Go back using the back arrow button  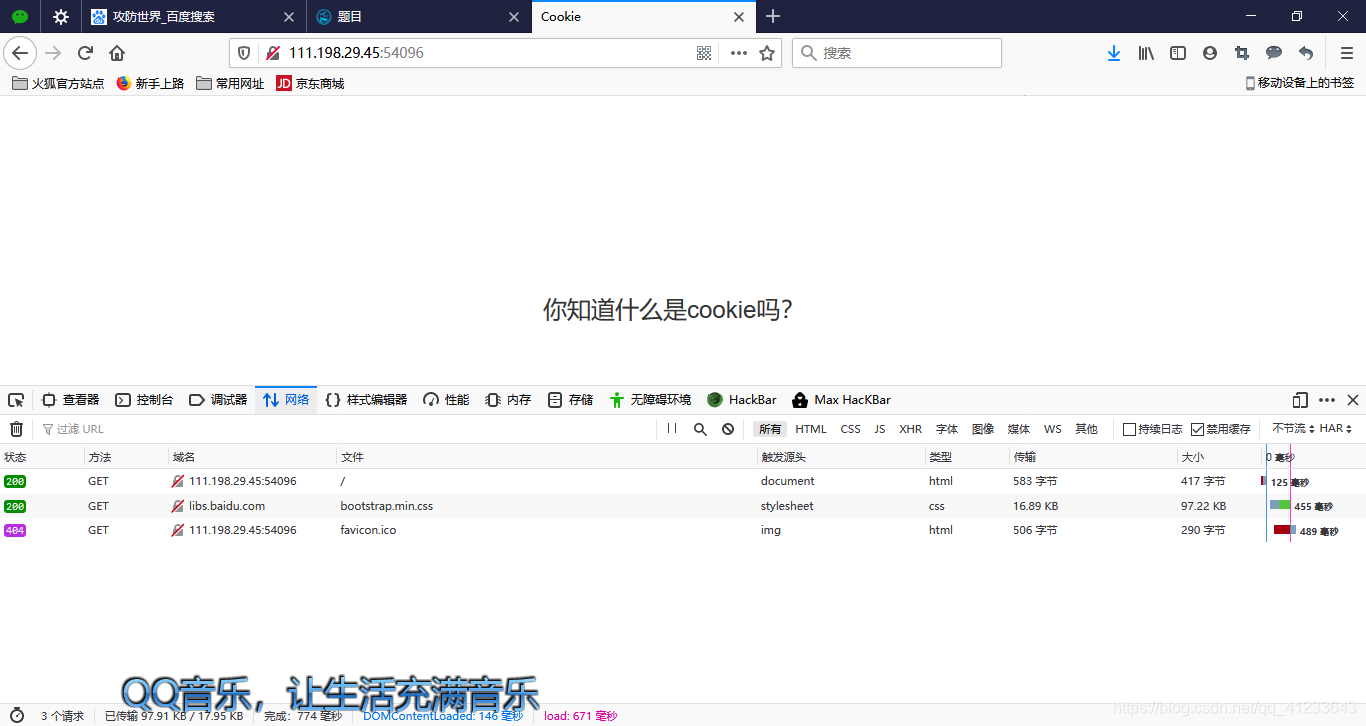[20, 53]
